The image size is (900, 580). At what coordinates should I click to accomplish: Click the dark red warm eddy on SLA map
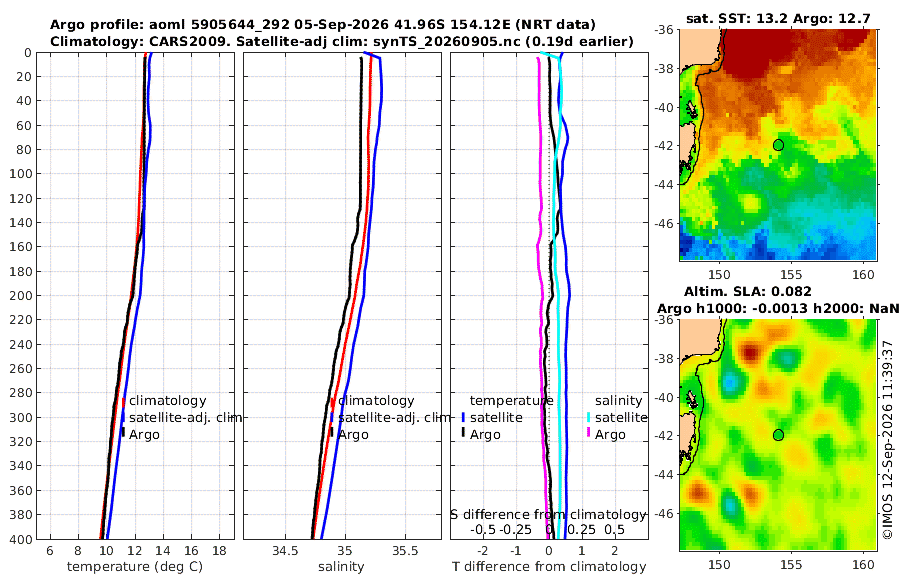750,351
